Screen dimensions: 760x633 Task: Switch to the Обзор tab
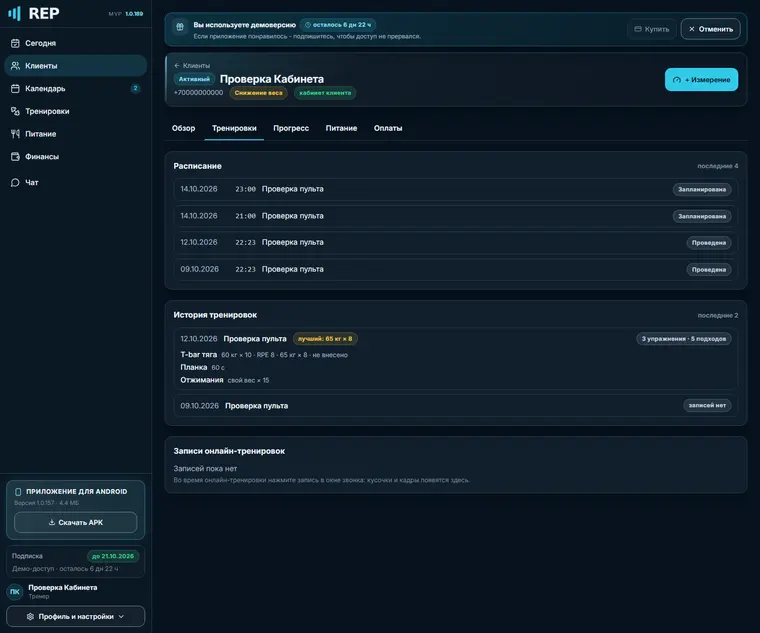tap(183, 128)
